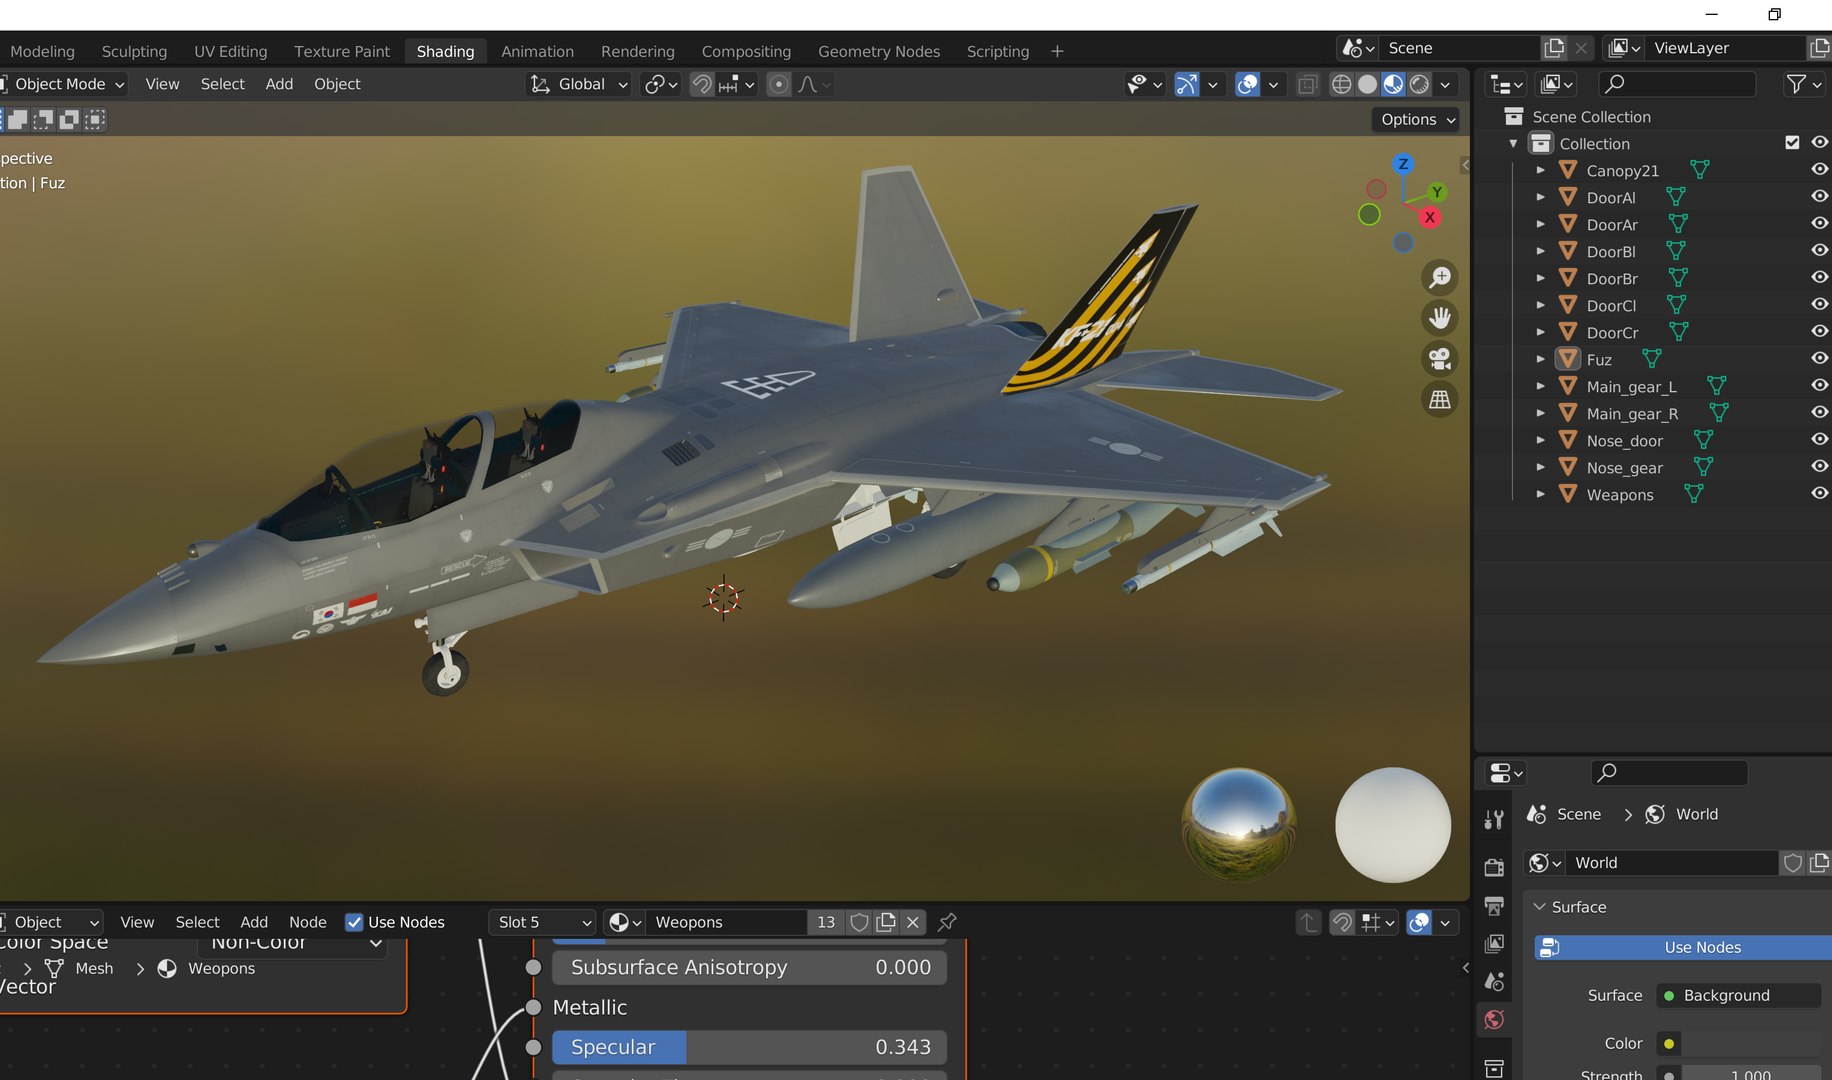
Task: Open Slot 5 material slot dropdown
Action: 543,922
